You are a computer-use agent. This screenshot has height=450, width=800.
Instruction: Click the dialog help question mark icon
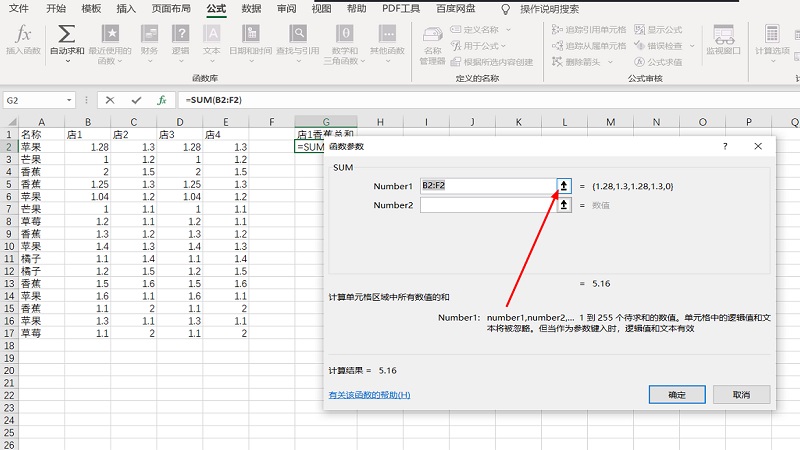click(725, 146)
